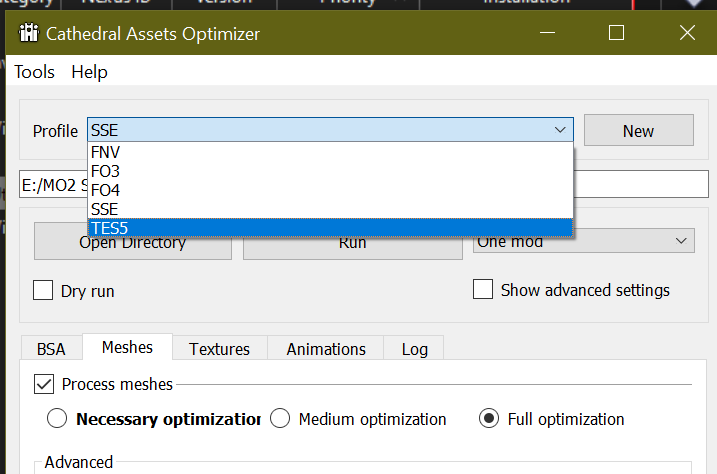717x474 pixels.
Task: Switch to the BSA tab
Action: tap(51, 349)
